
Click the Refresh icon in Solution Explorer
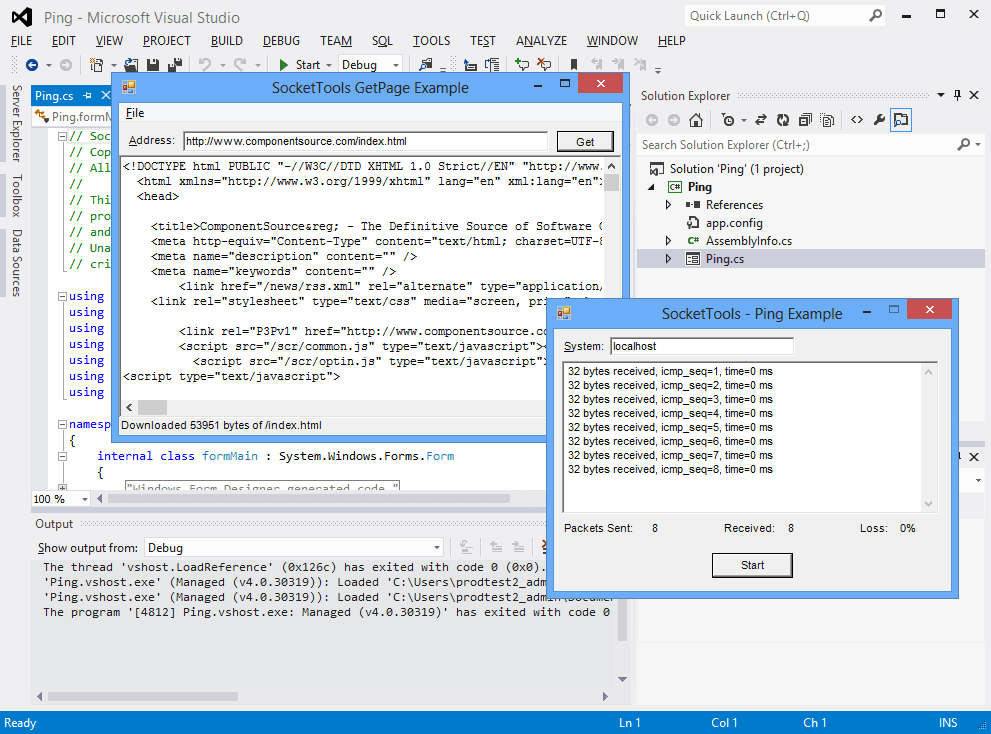tap(783, 120)
